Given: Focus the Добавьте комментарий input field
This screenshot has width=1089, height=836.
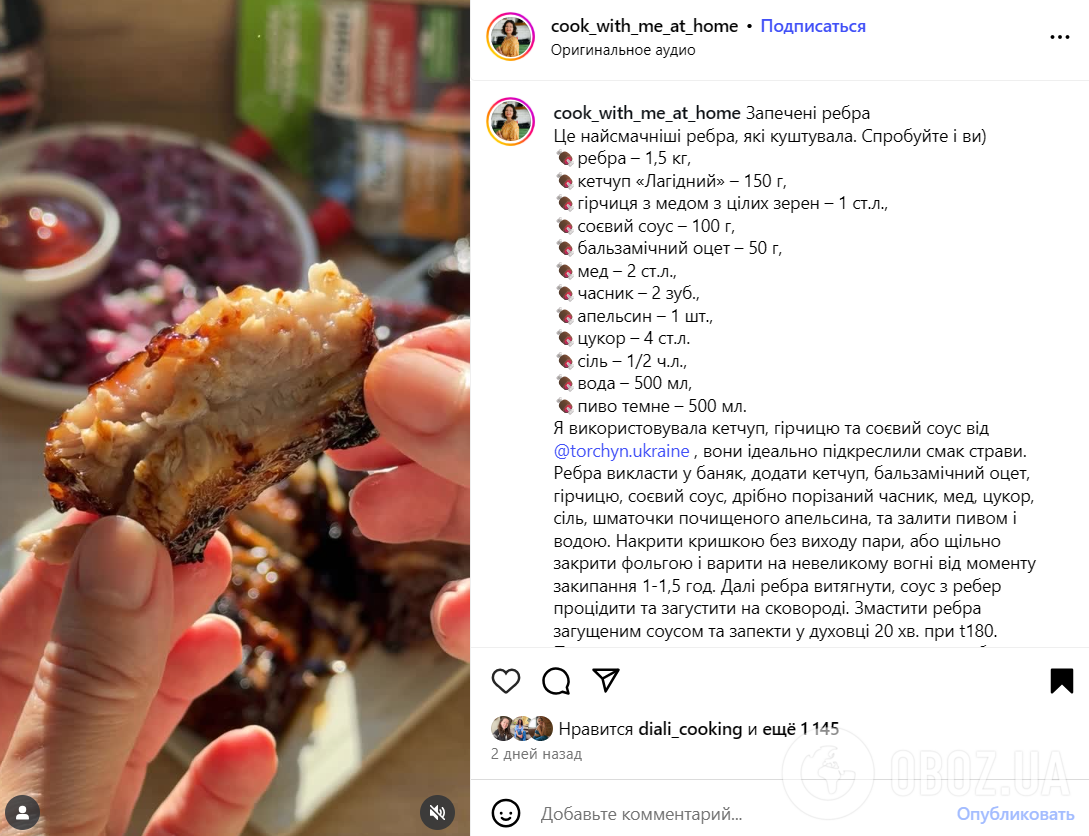Looking at the screenshot, I should tap(743, 814).
